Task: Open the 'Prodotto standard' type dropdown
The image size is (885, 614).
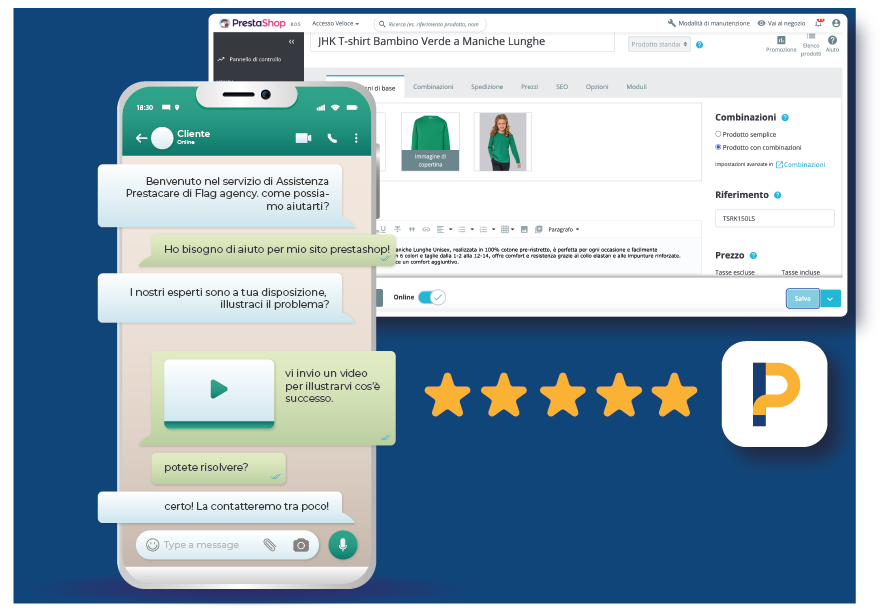Action: tap(659, 45)
